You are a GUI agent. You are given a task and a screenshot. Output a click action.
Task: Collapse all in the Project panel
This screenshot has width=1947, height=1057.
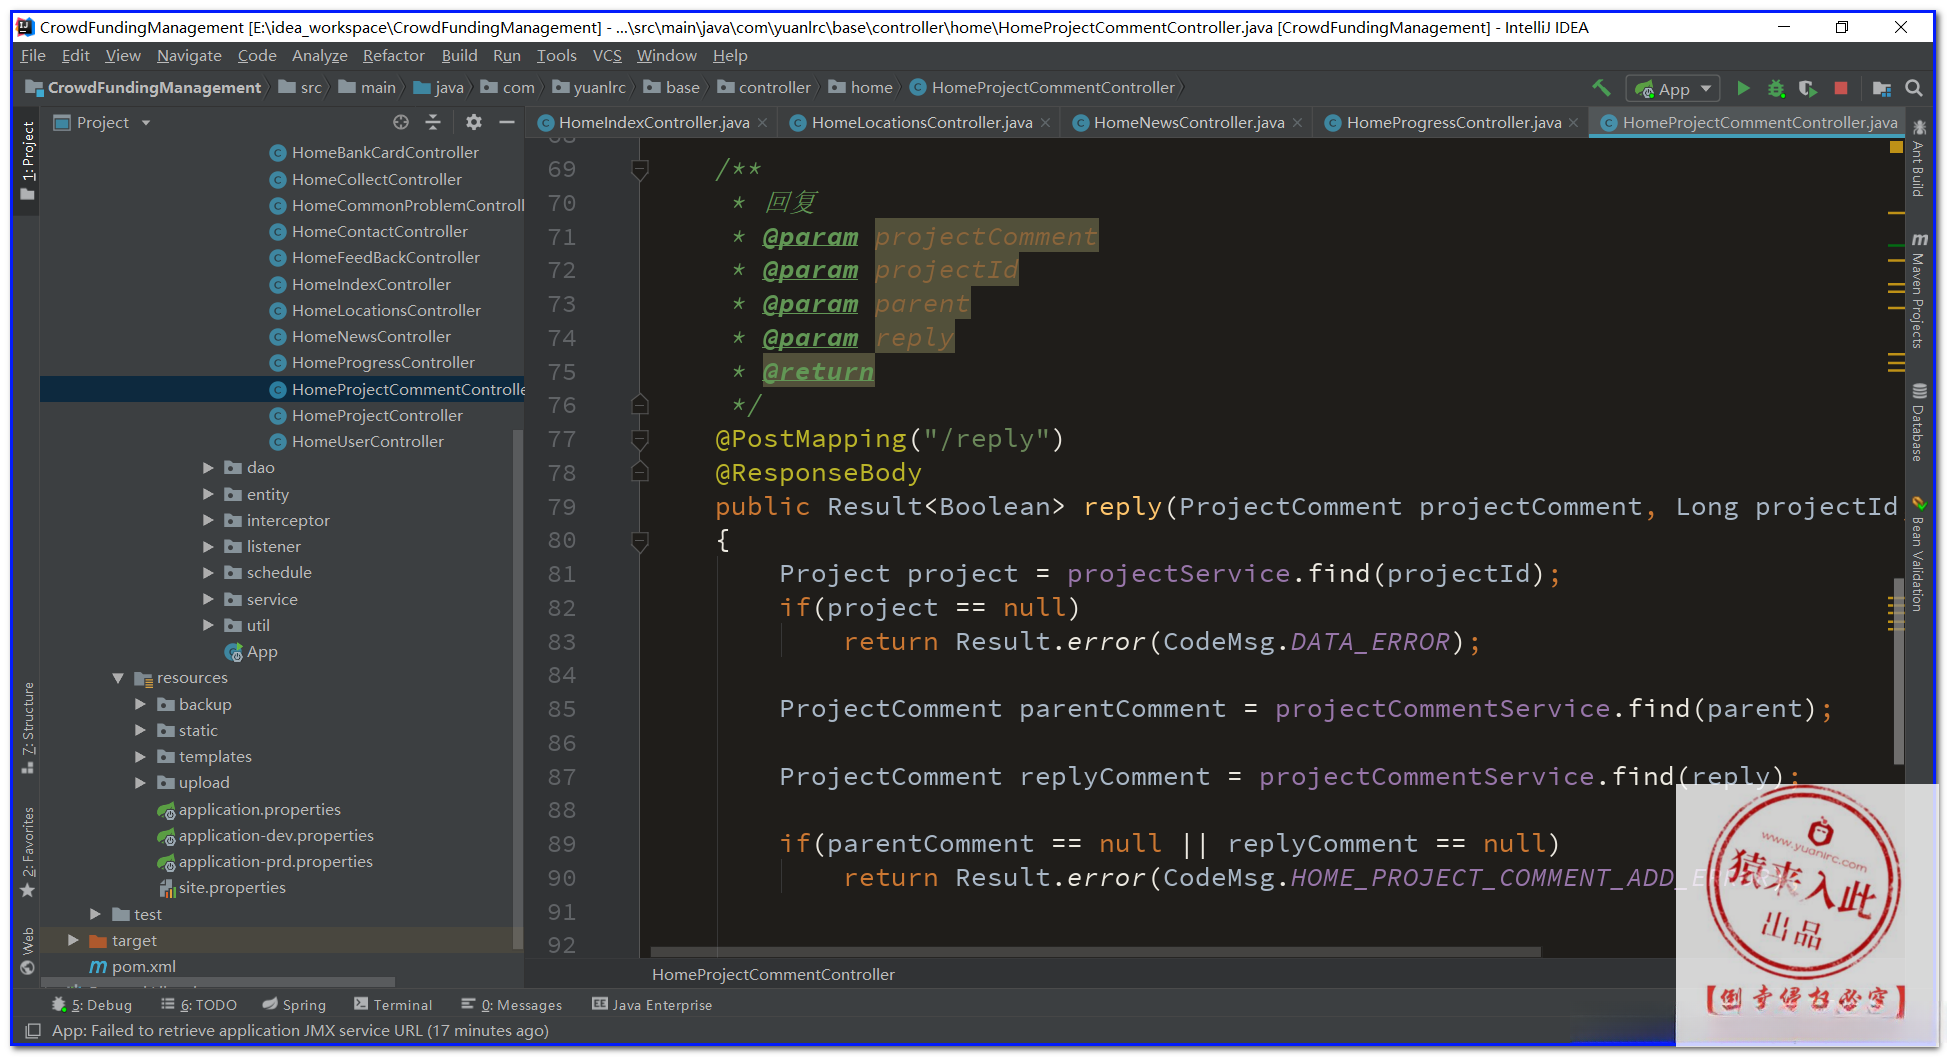pyautogui.click(x=433, y=122)
